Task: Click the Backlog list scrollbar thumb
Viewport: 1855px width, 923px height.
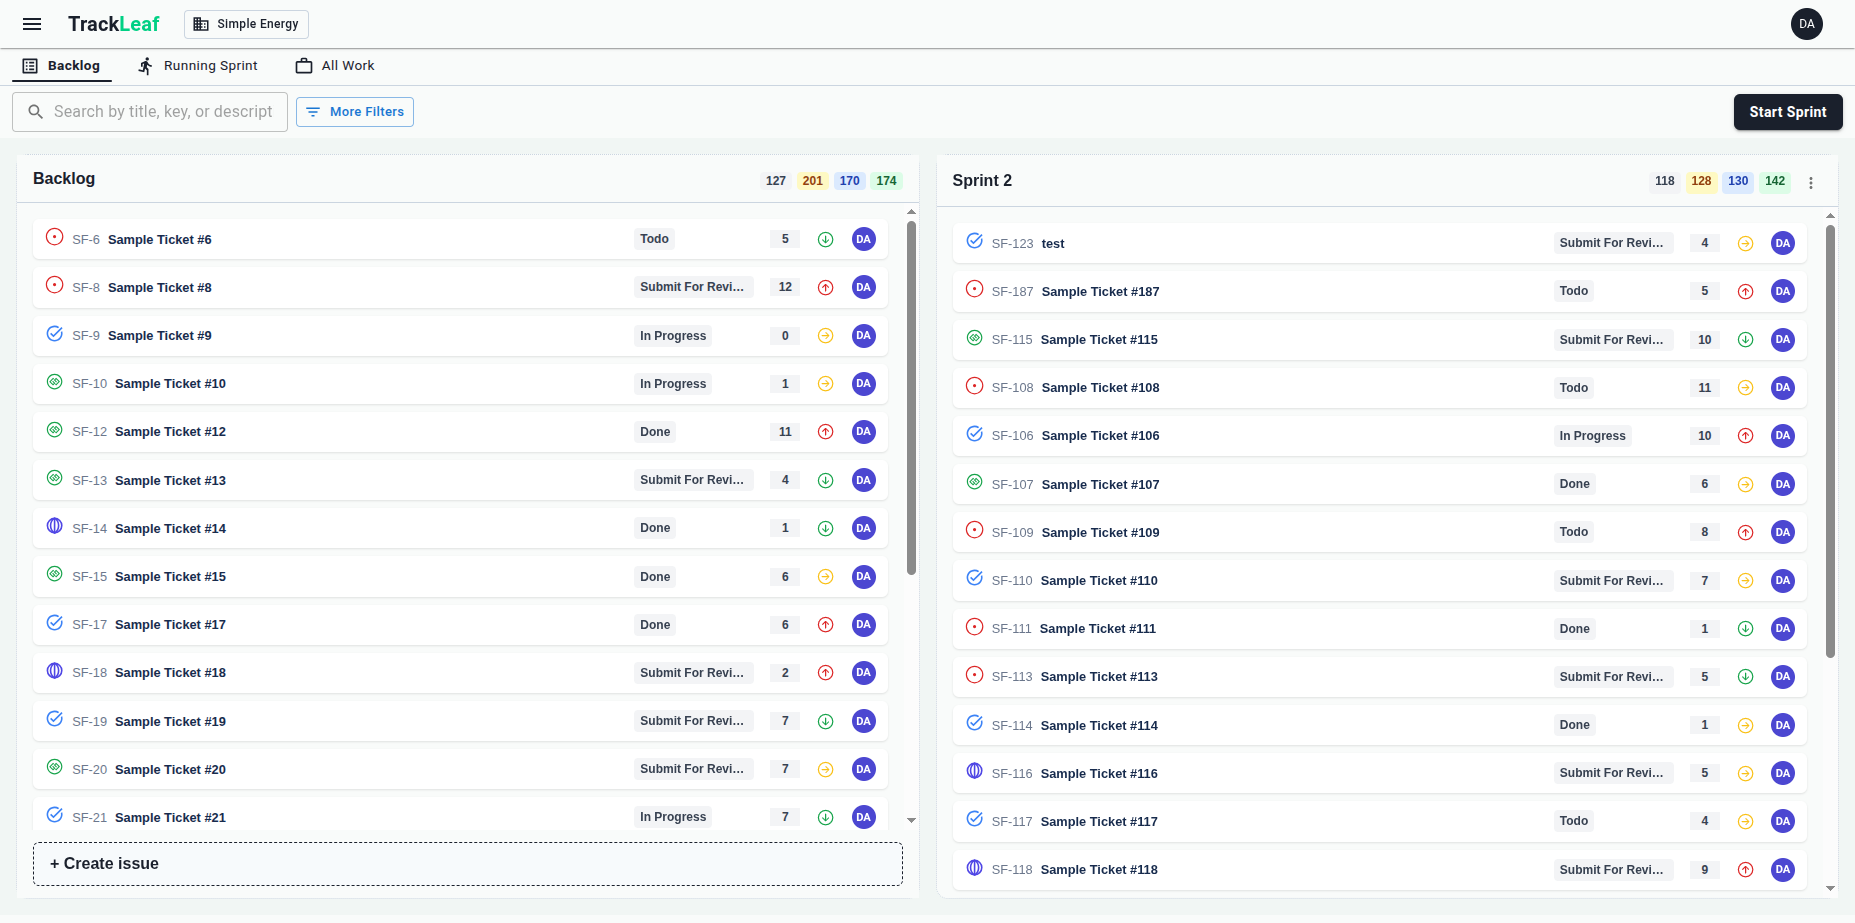Action: [911, 398]
